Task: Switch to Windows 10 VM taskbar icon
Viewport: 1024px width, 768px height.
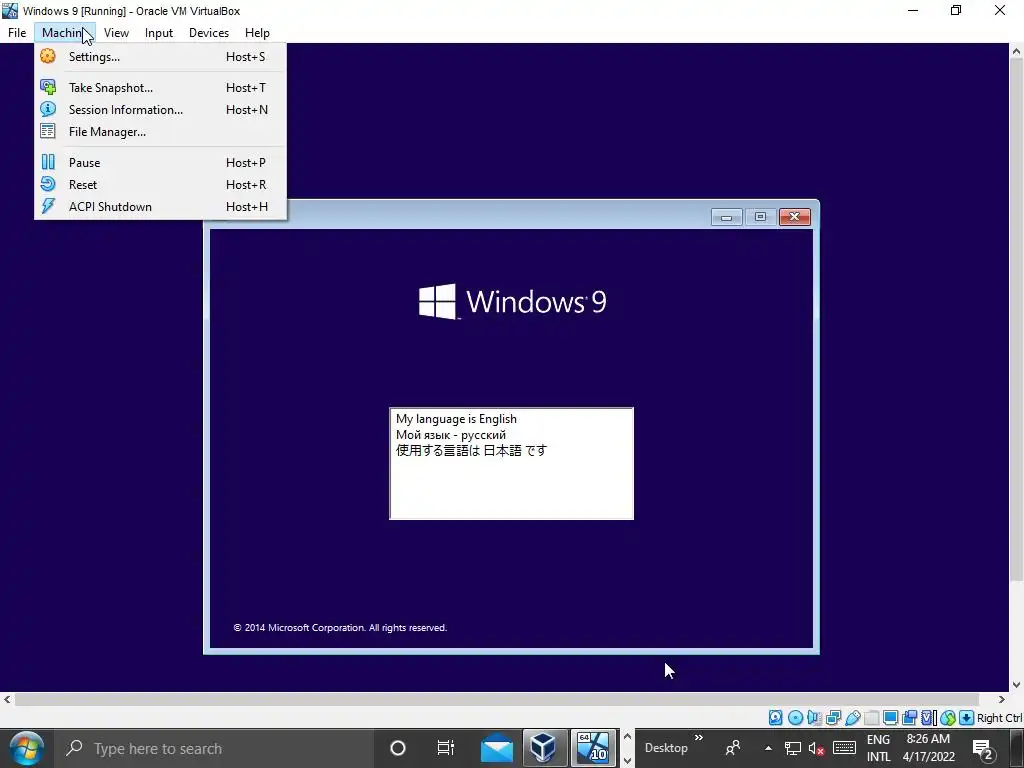Action: (593, 748)
